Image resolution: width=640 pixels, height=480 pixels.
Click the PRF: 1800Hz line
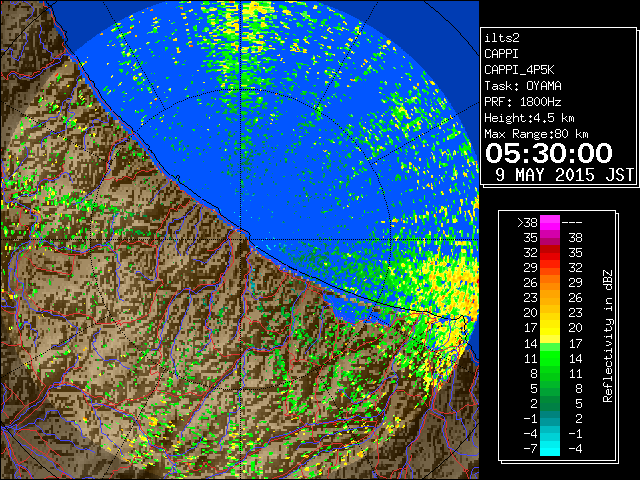[523, 102]
